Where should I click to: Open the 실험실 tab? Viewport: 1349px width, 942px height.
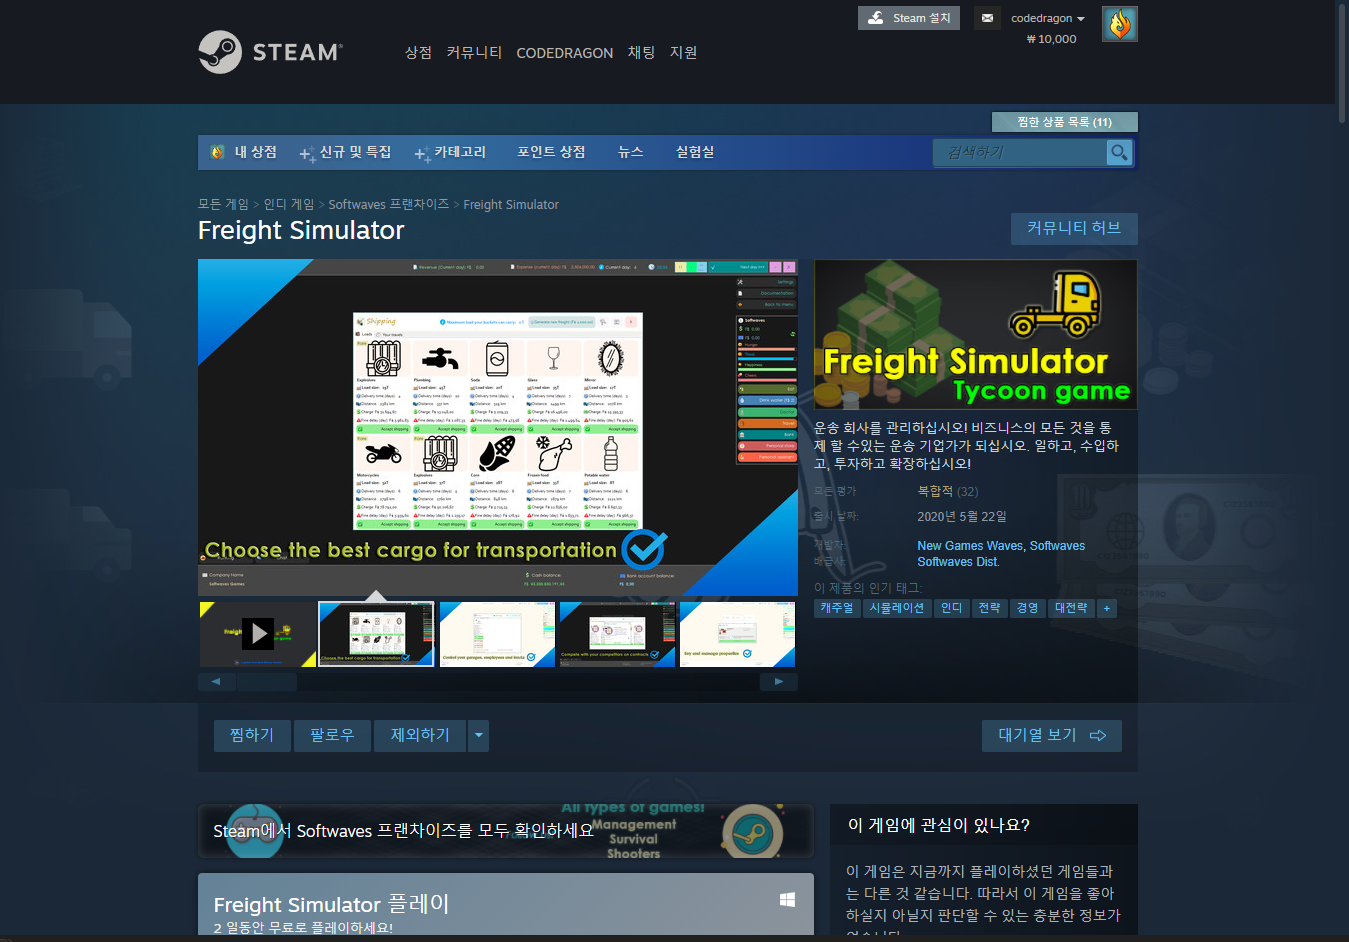pos(695,152)
